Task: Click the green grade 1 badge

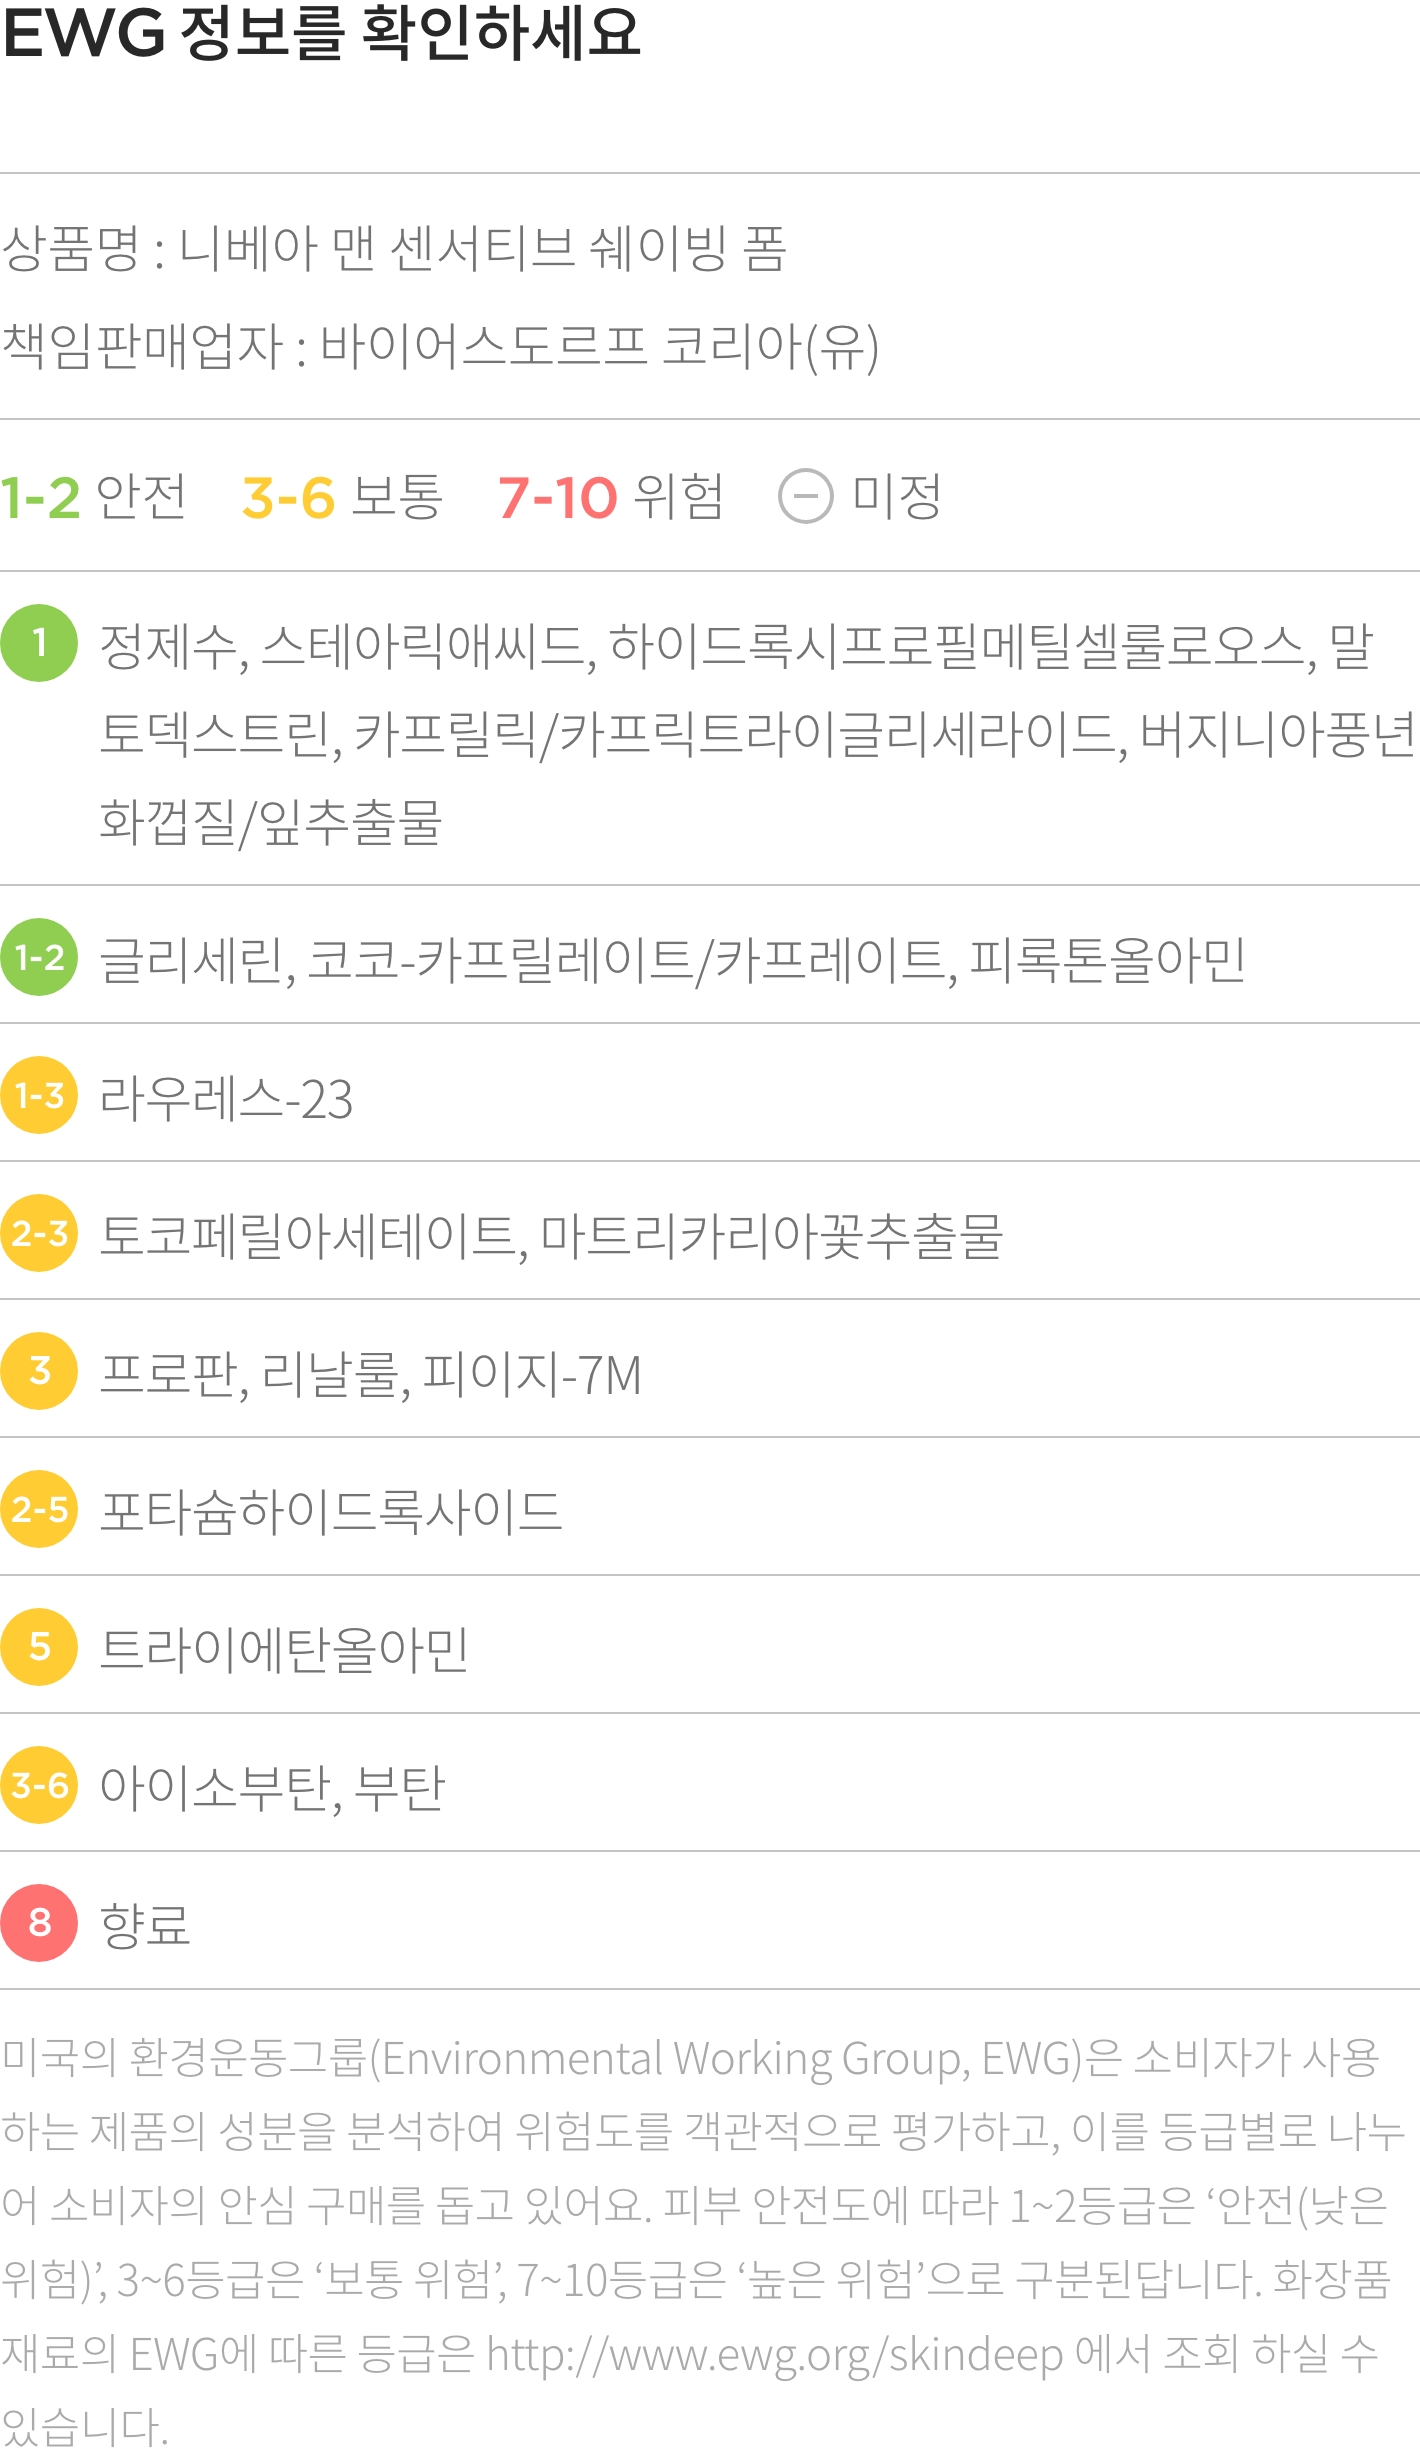Action: (x=39, y=643)
